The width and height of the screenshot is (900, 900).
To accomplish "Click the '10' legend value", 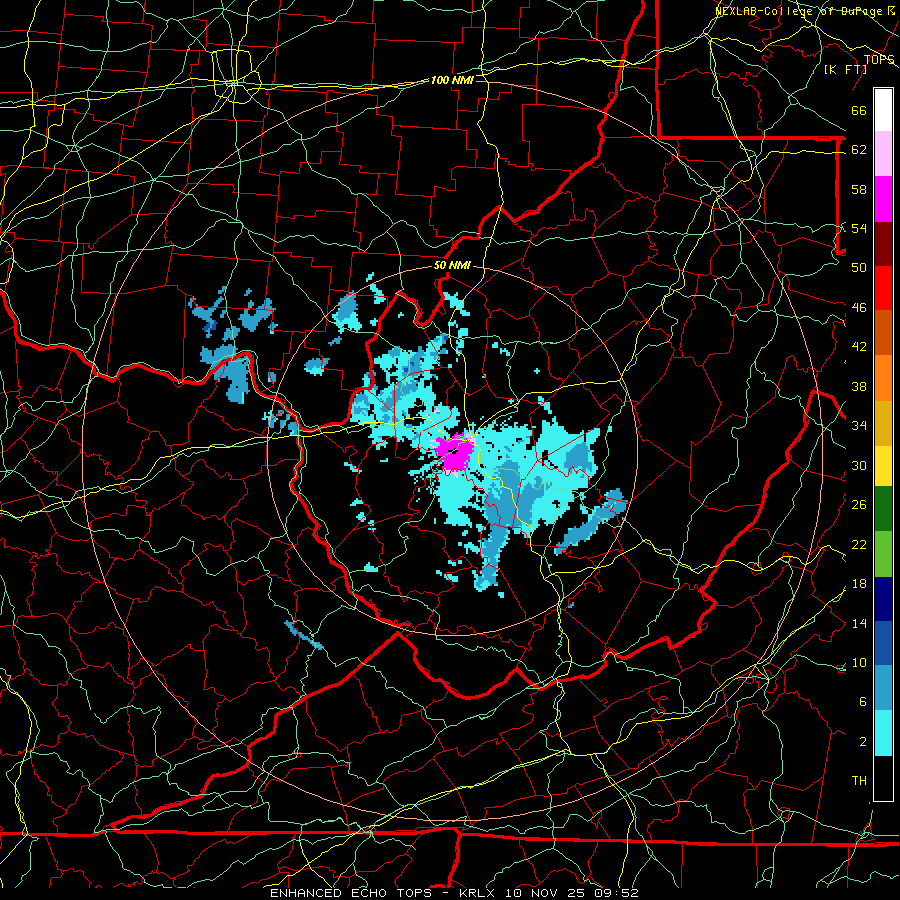I will (859, 662).
